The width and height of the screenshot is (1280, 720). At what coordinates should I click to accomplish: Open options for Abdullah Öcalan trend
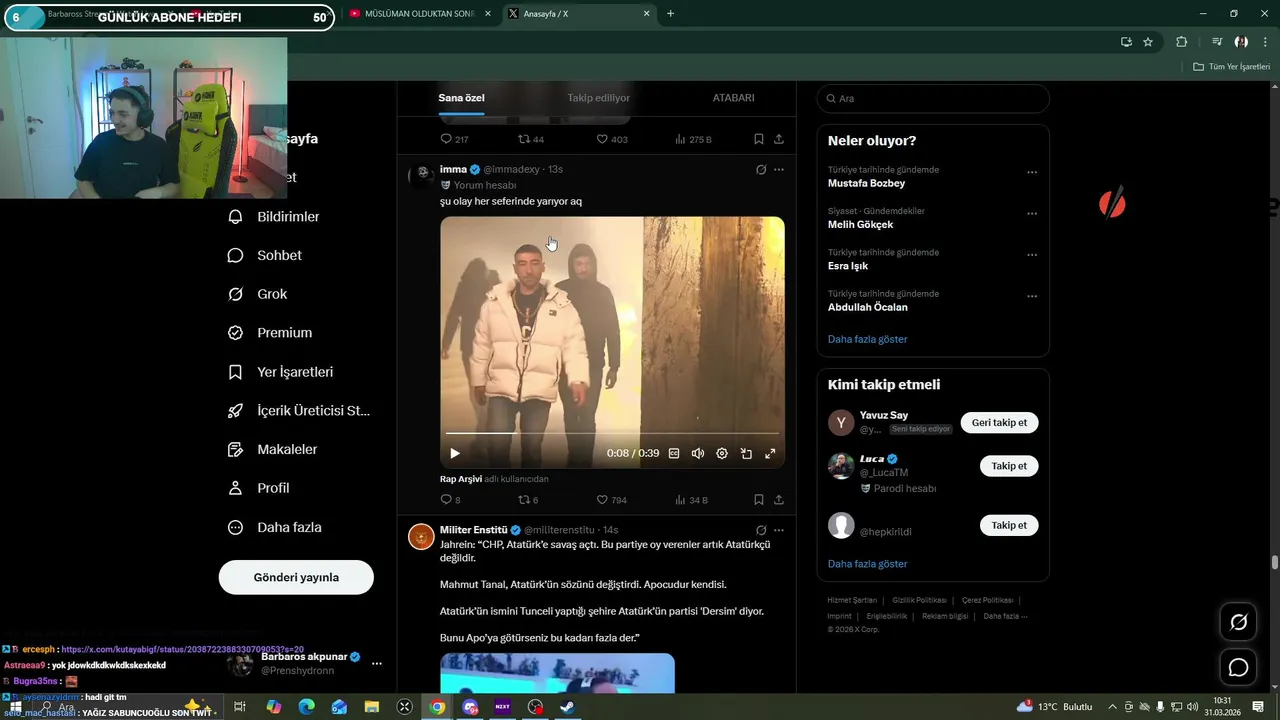tap(1032, 296)
